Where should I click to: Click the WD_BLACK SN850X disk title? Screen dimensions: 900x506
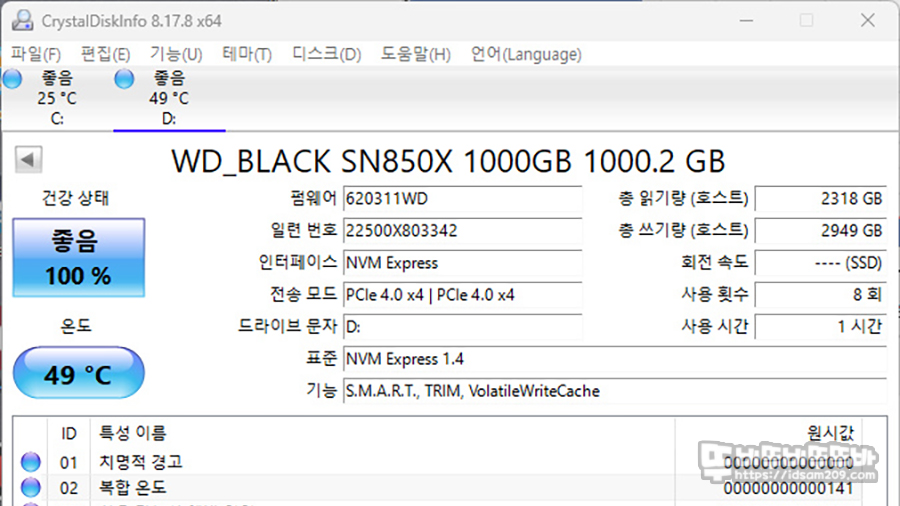pyautogui.click(x=448, y=161)
